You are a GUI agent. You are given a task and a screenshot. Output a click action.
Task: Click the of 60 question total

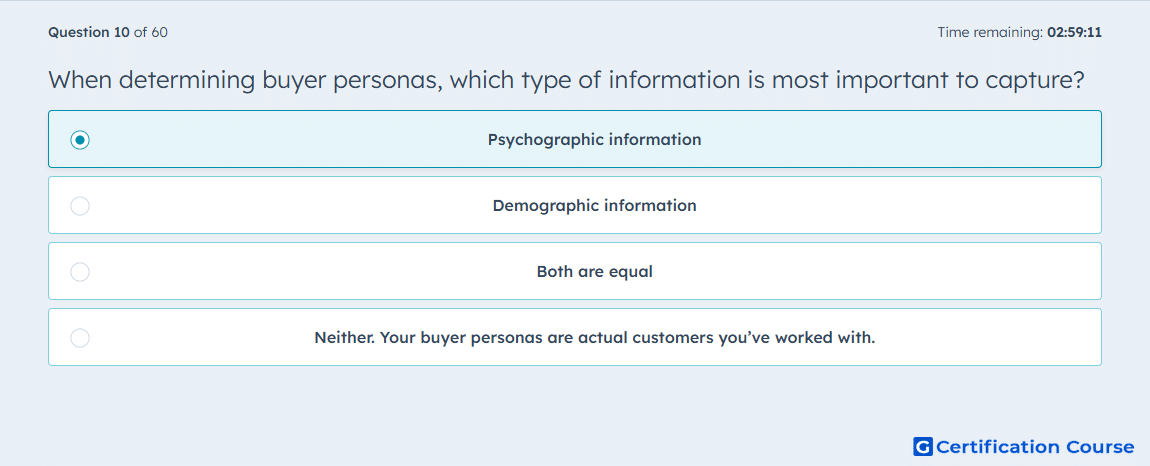150,32
